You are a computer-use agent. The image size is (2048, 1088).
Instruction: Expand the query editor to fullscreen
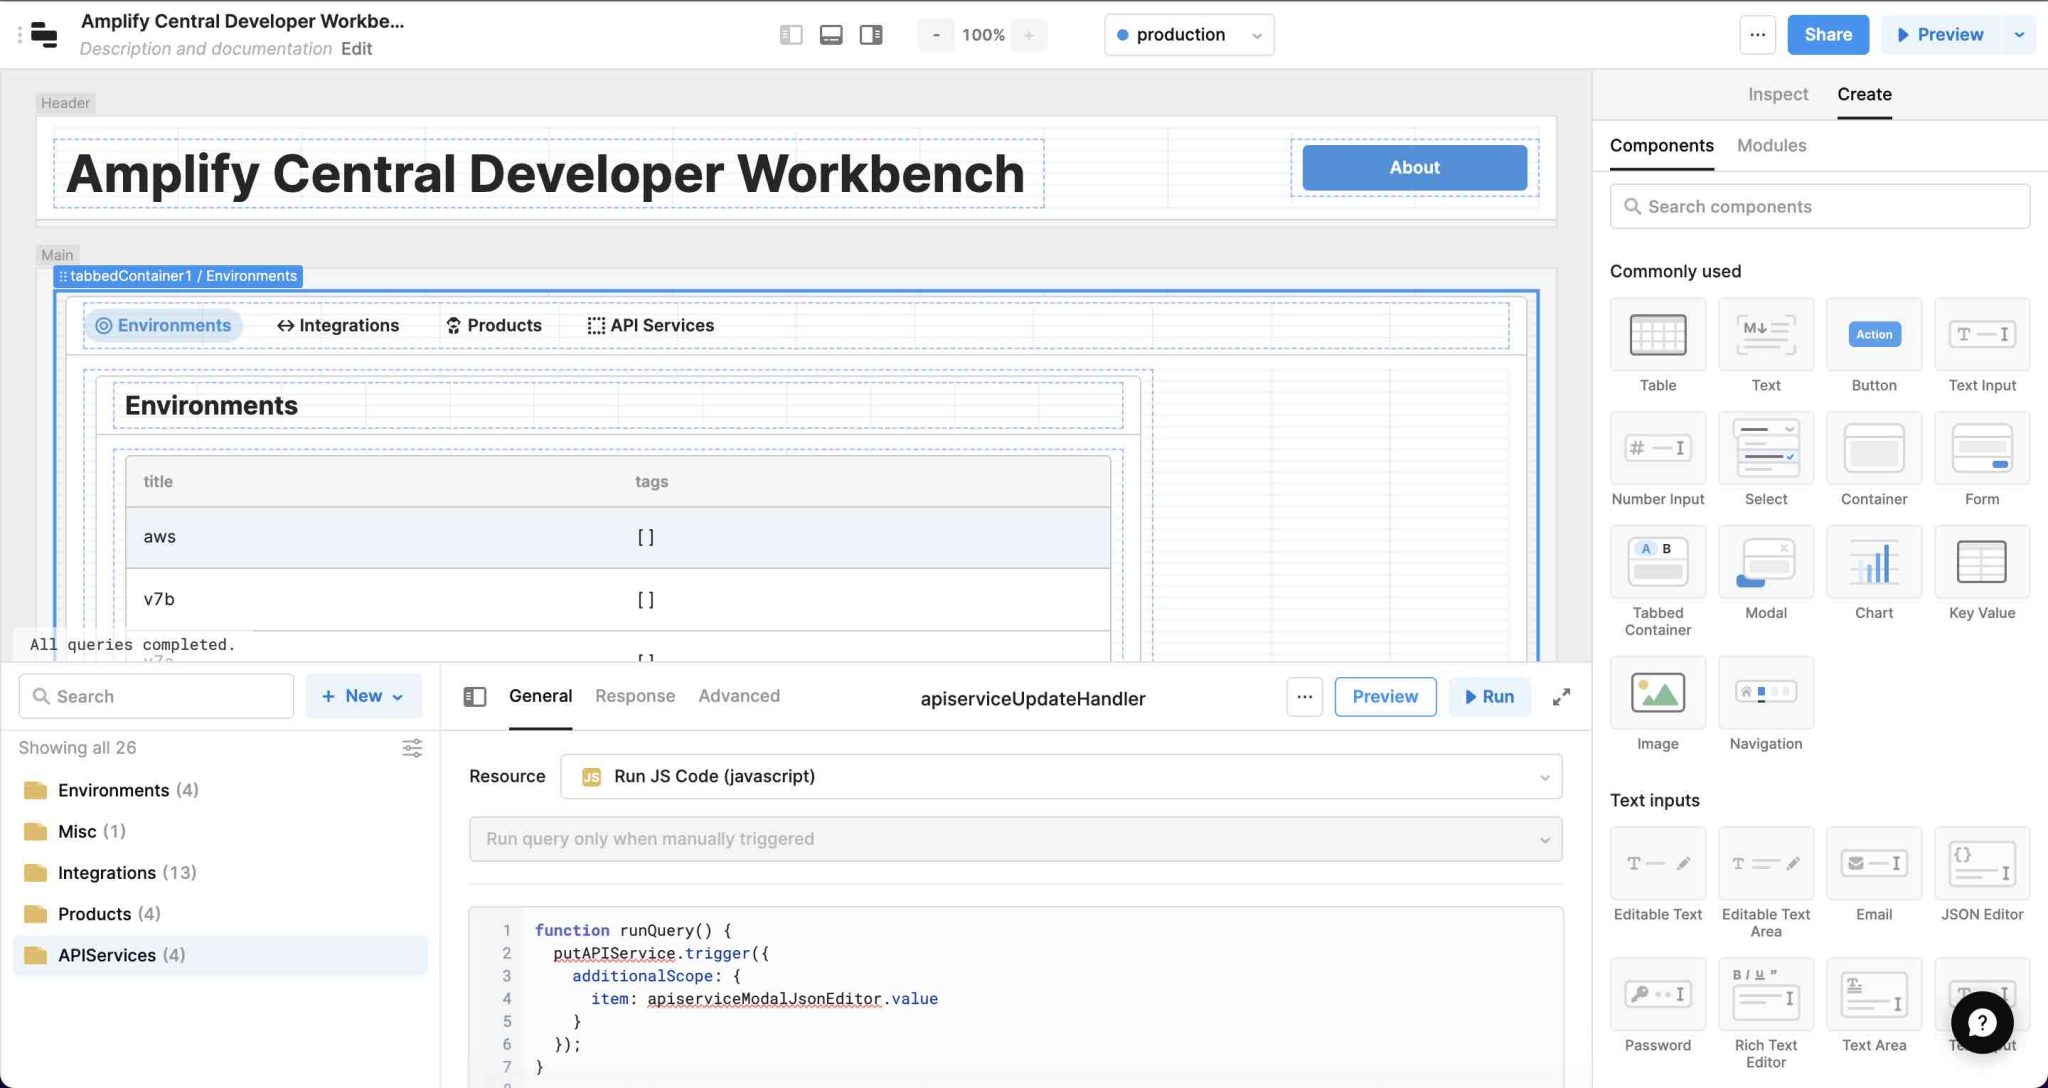(1562, 696)
